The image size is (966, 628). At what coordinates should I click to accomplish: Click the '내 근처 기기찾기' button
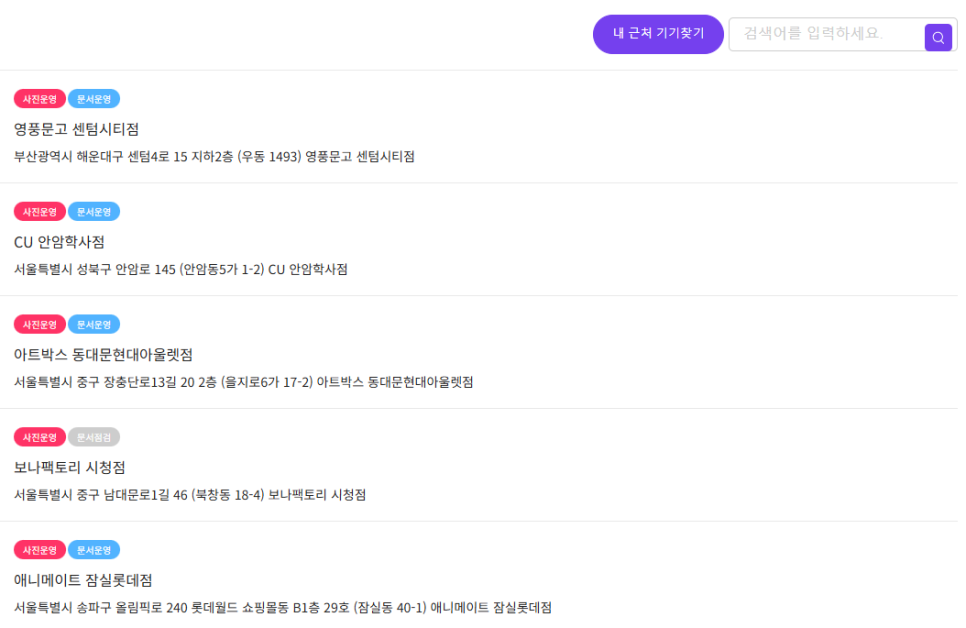tap(658, 34)
